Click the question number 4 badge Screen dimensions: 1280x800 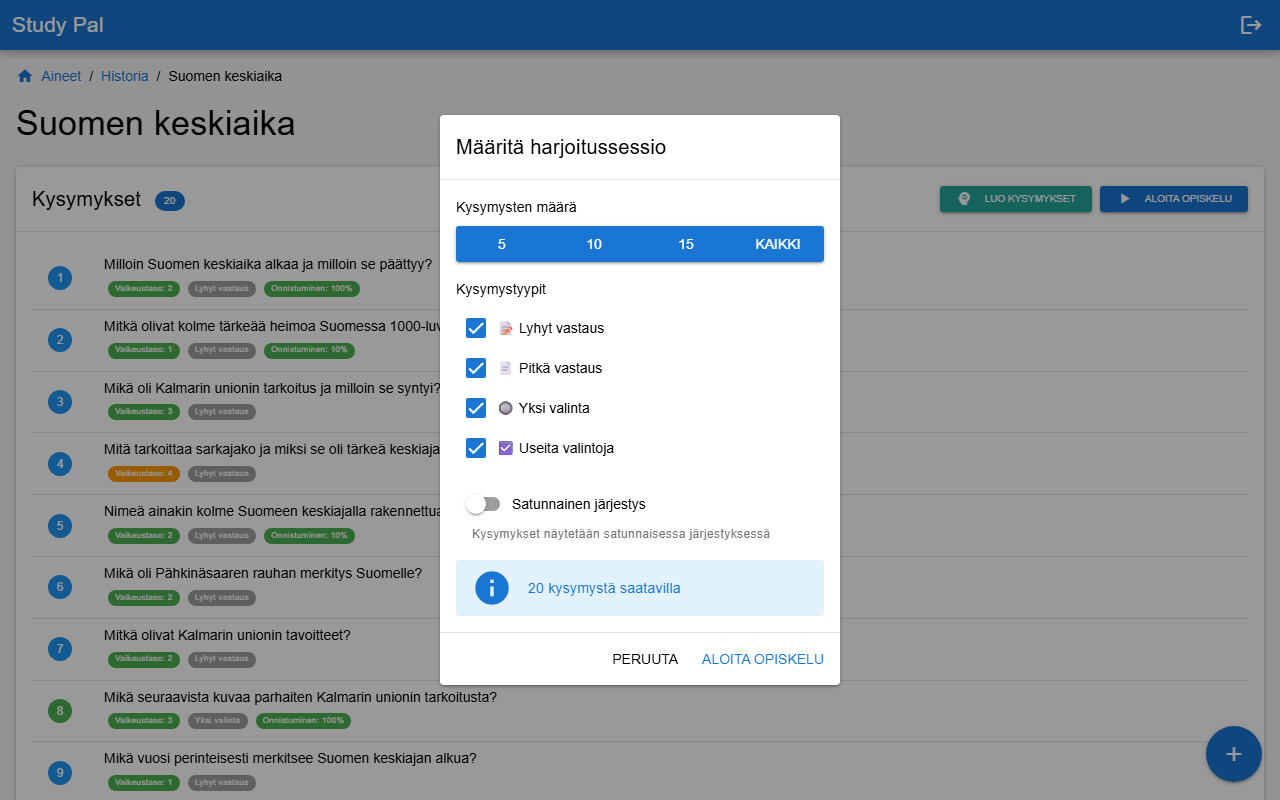60,464
